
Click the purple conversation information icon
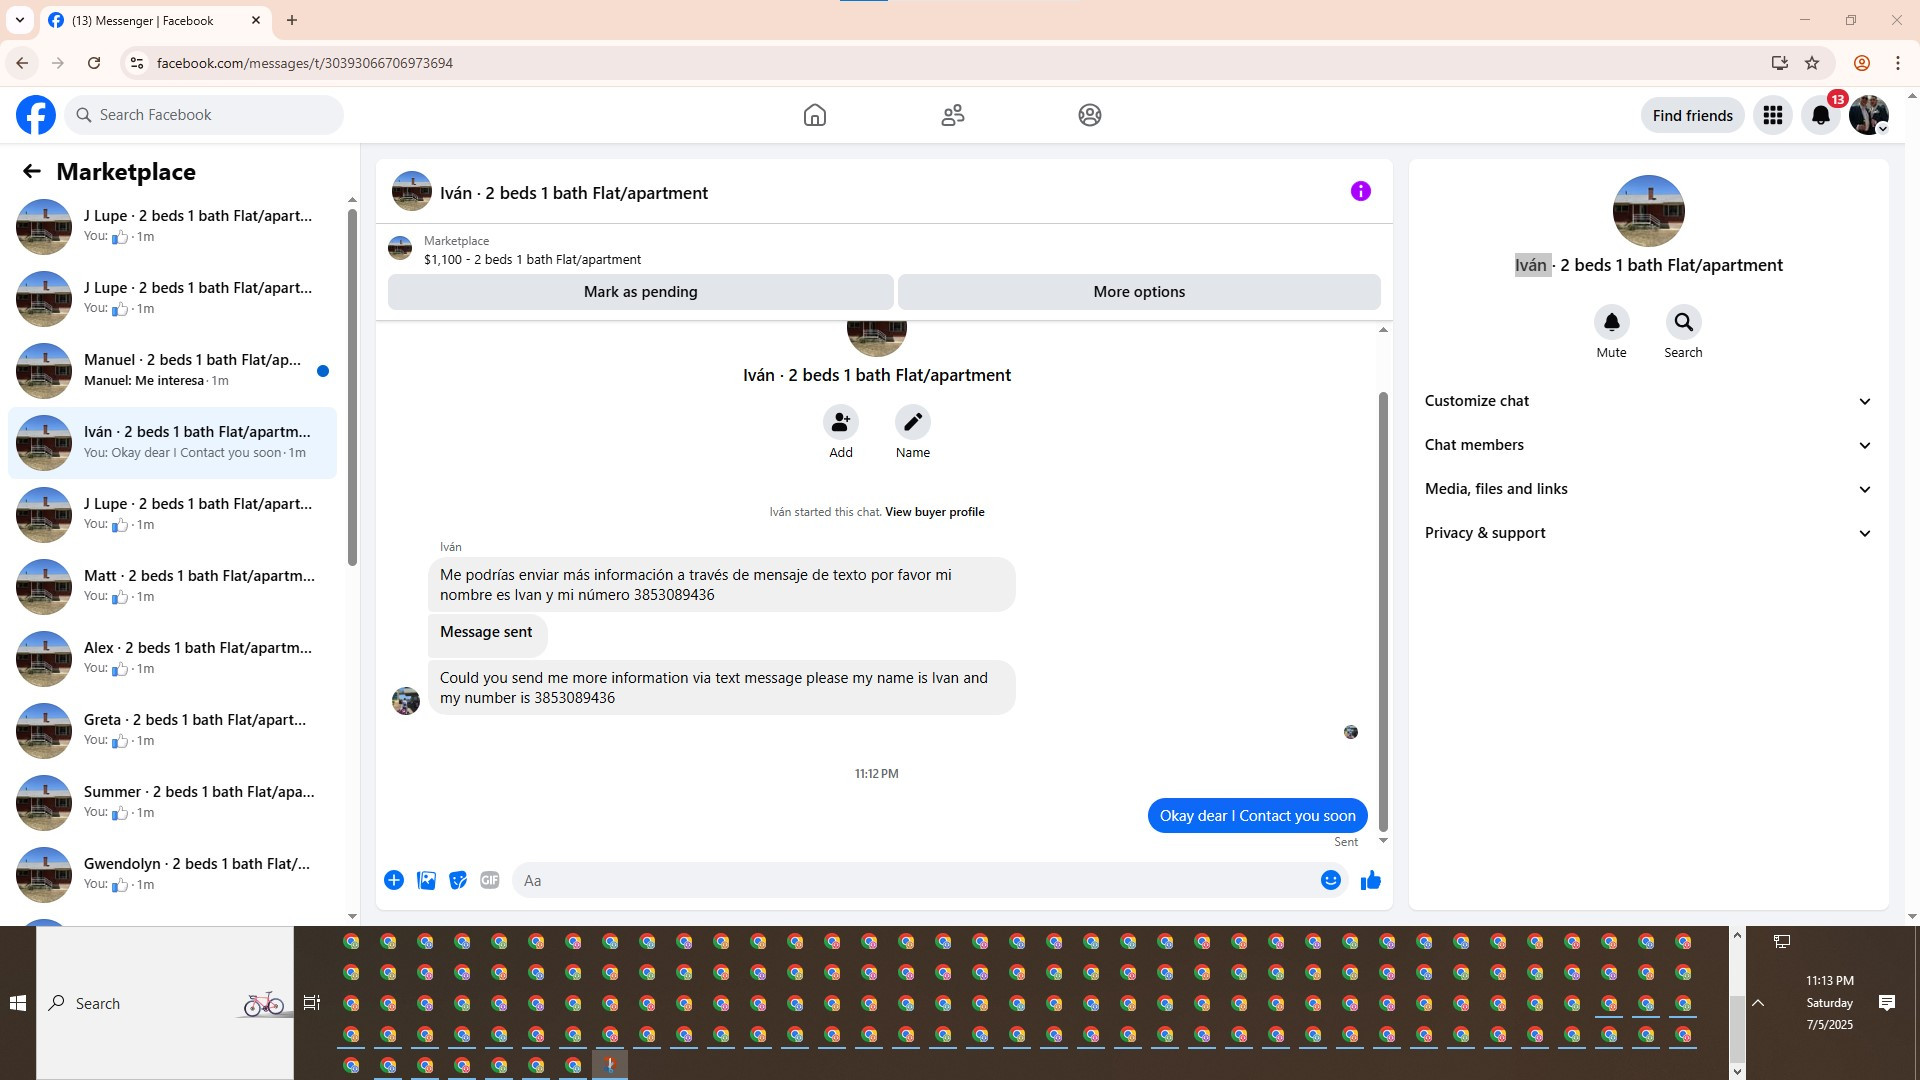(x=1360, y=191)
